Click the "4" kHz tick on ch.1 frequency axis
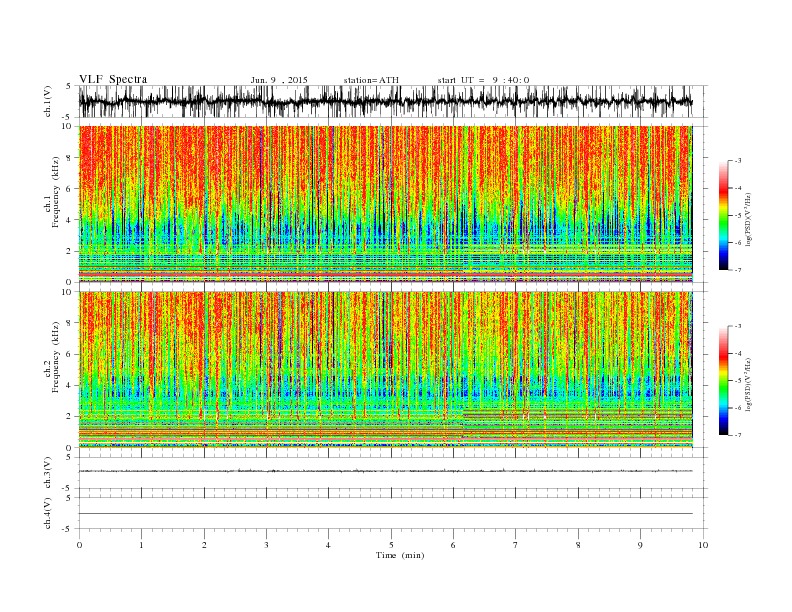The image size is (792, 612). (70, 220)
